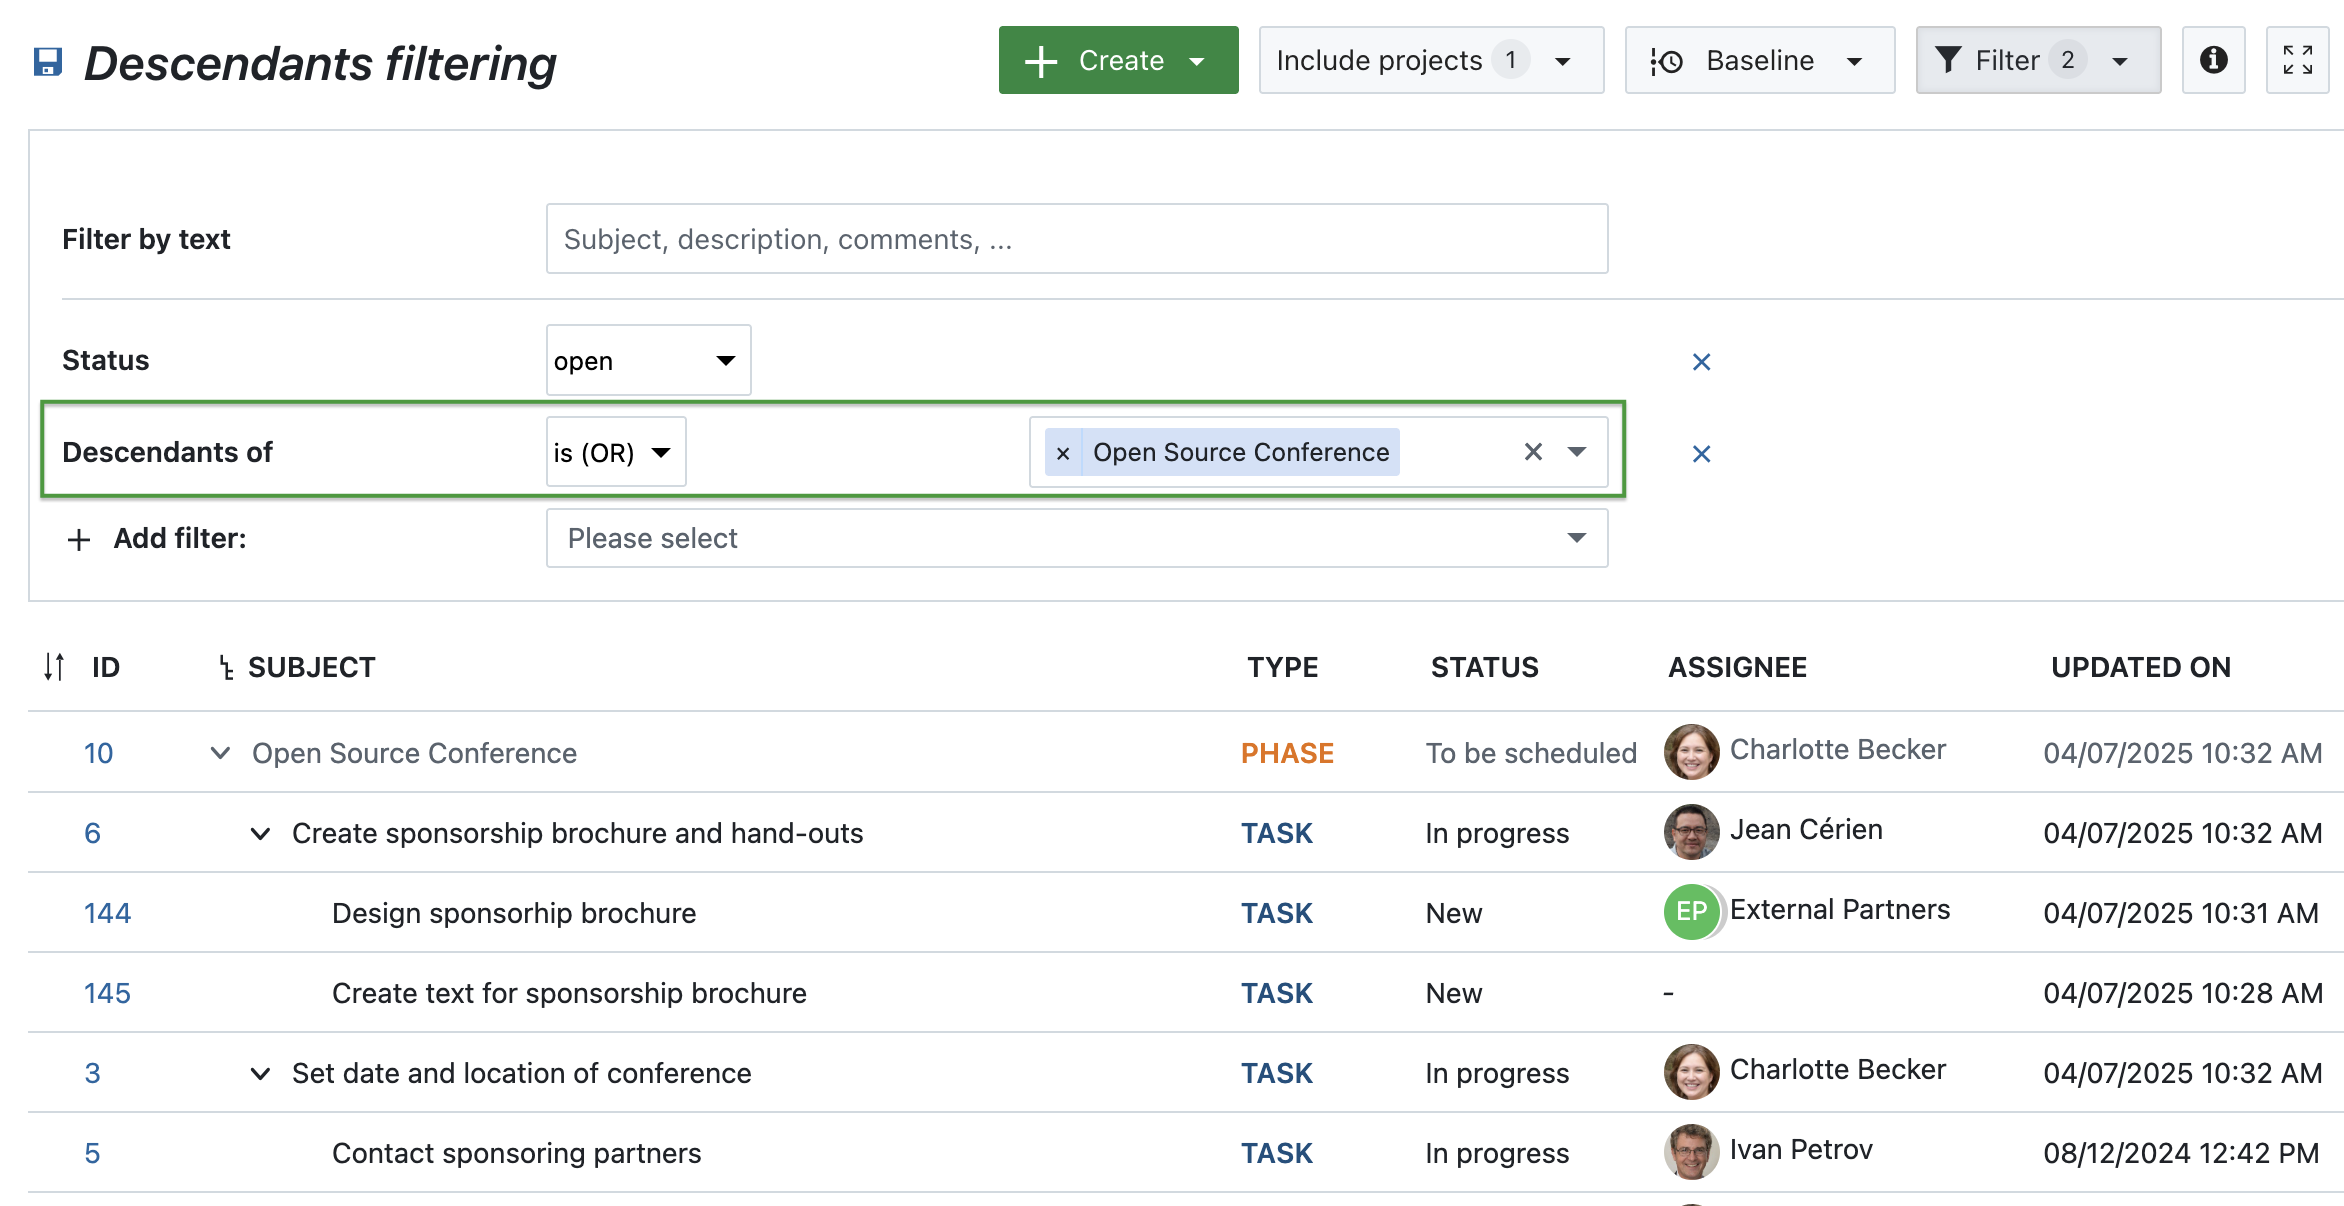This screenshot has width=2344, height=1206.
Task: Activate fullscreen zen mode icon
Action: pos(2297,60)
